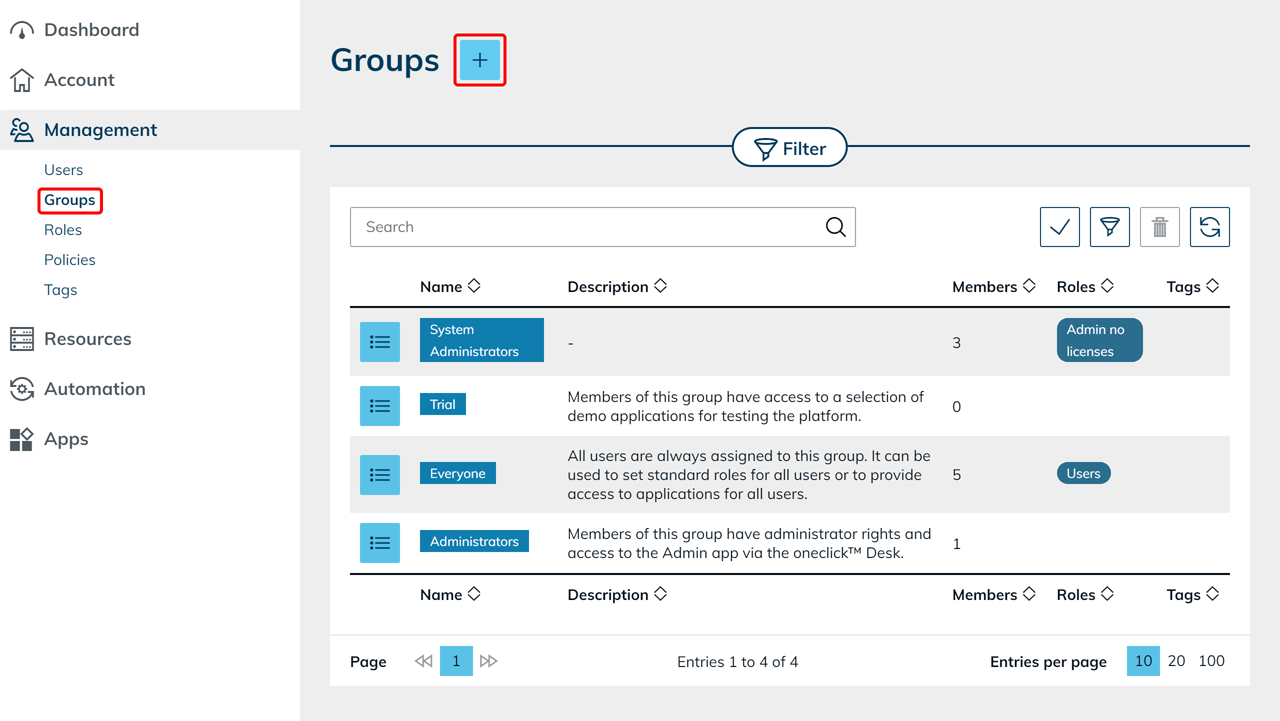Sort by Name in bottom header
Image resolution: width=1280 pixels, height=721 pixels.
[450, 594]
